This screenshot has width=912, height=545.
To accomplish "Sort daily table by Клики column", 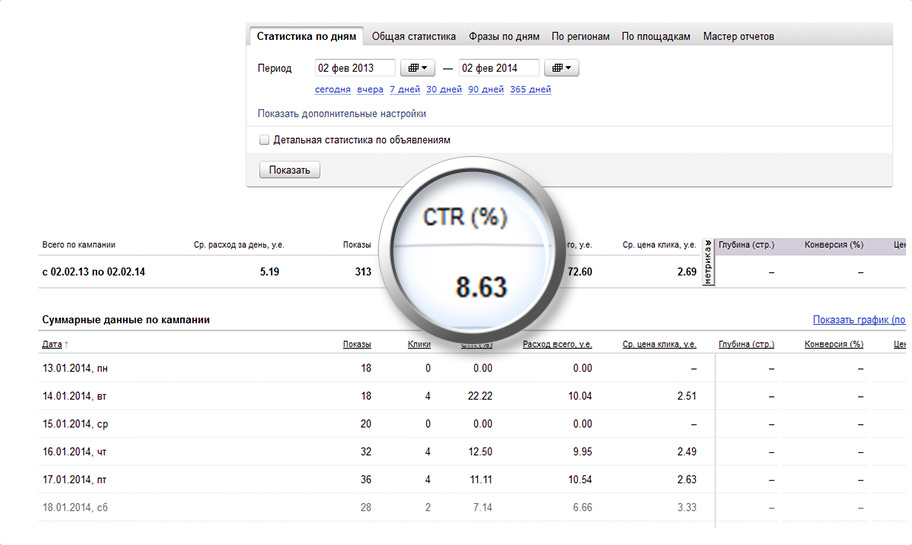I will tap(419, 344).
